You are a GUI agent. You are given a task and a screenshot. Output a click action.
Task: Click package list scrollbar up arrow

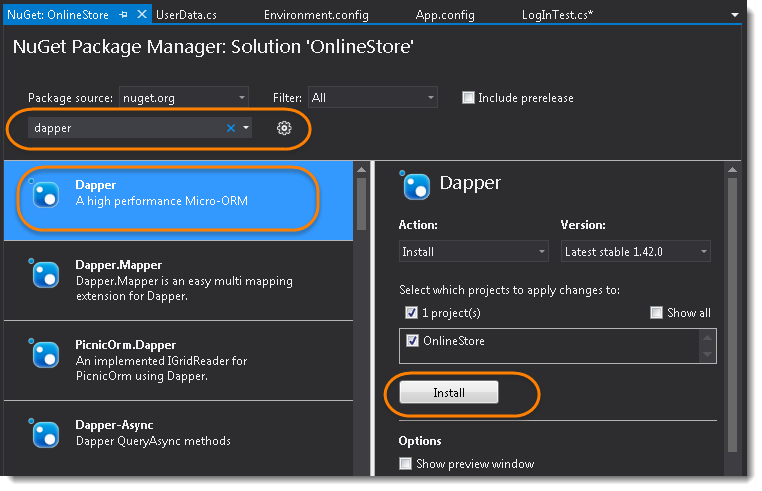[361, 170]
